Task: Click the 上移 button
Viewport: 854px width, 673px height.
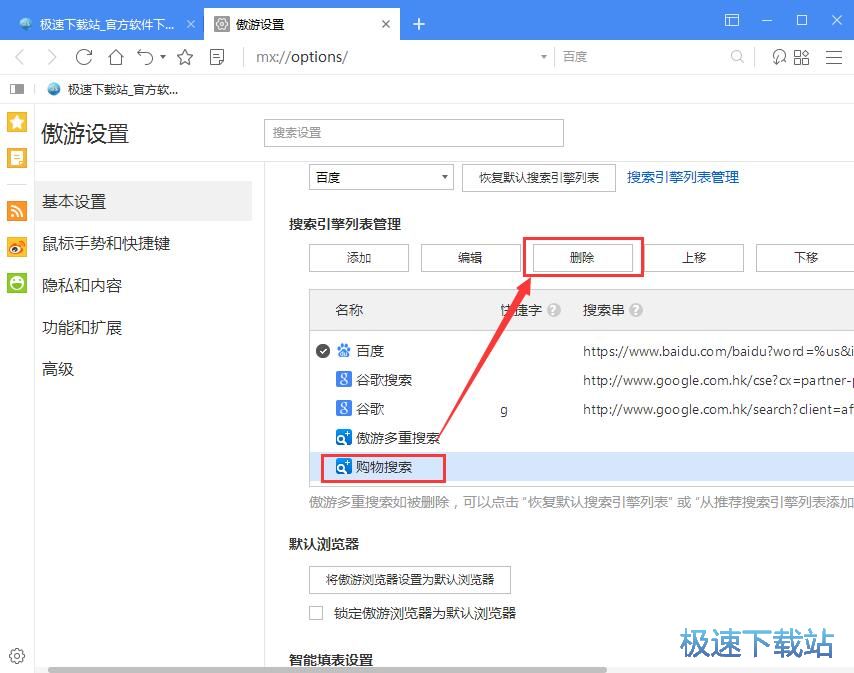Action: [694, 258]
